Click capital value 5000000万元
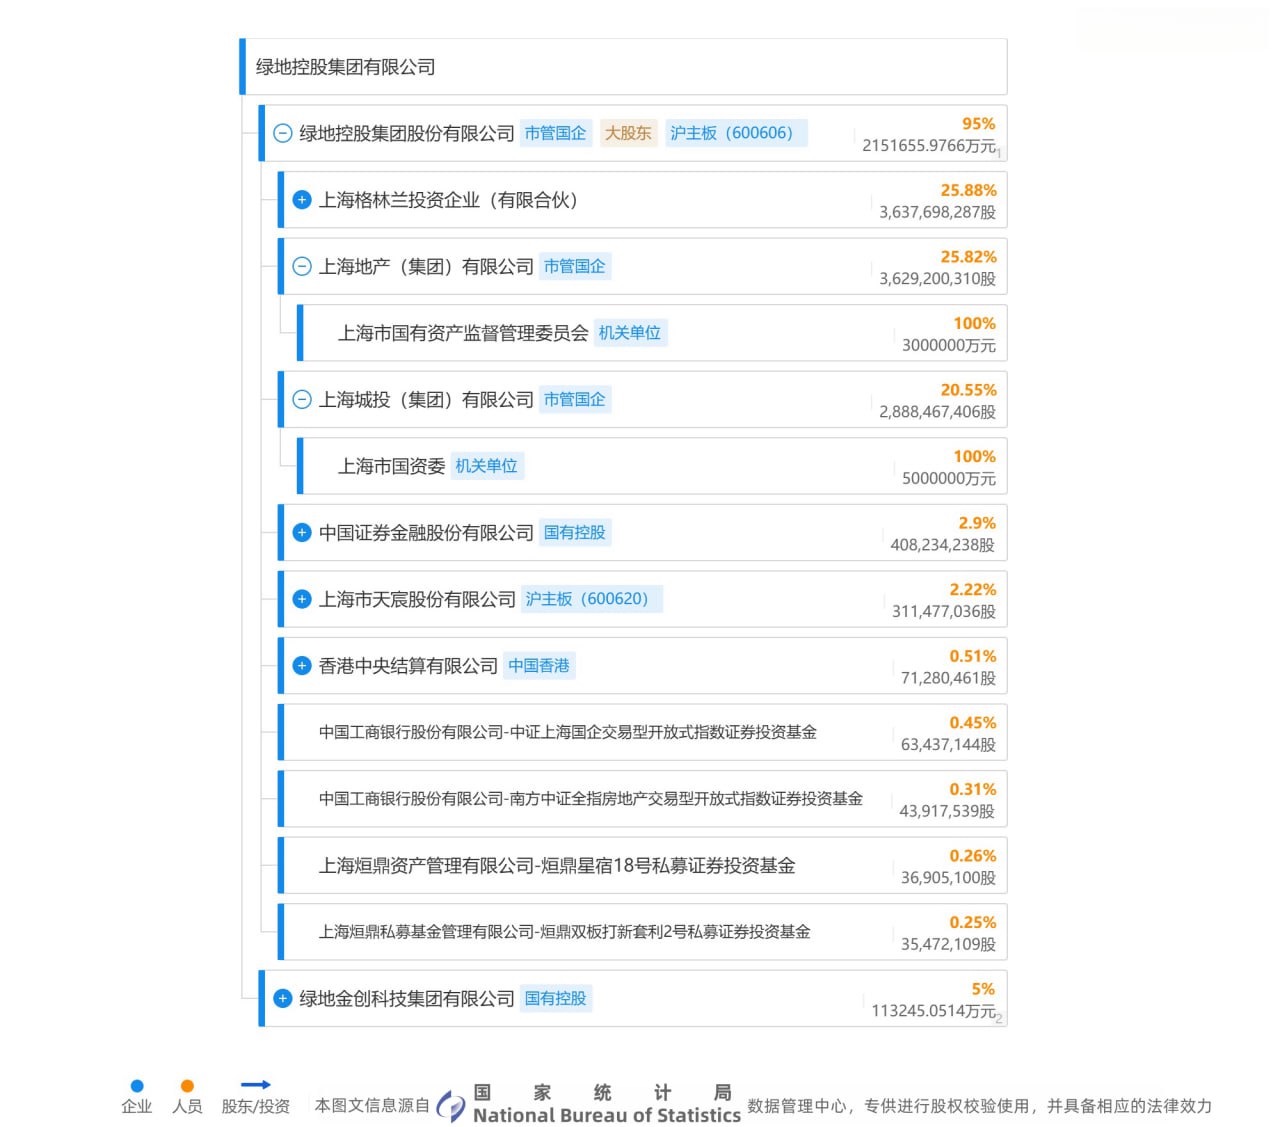This screenshot has height=1127, width=1280. (x=948, y=478)
